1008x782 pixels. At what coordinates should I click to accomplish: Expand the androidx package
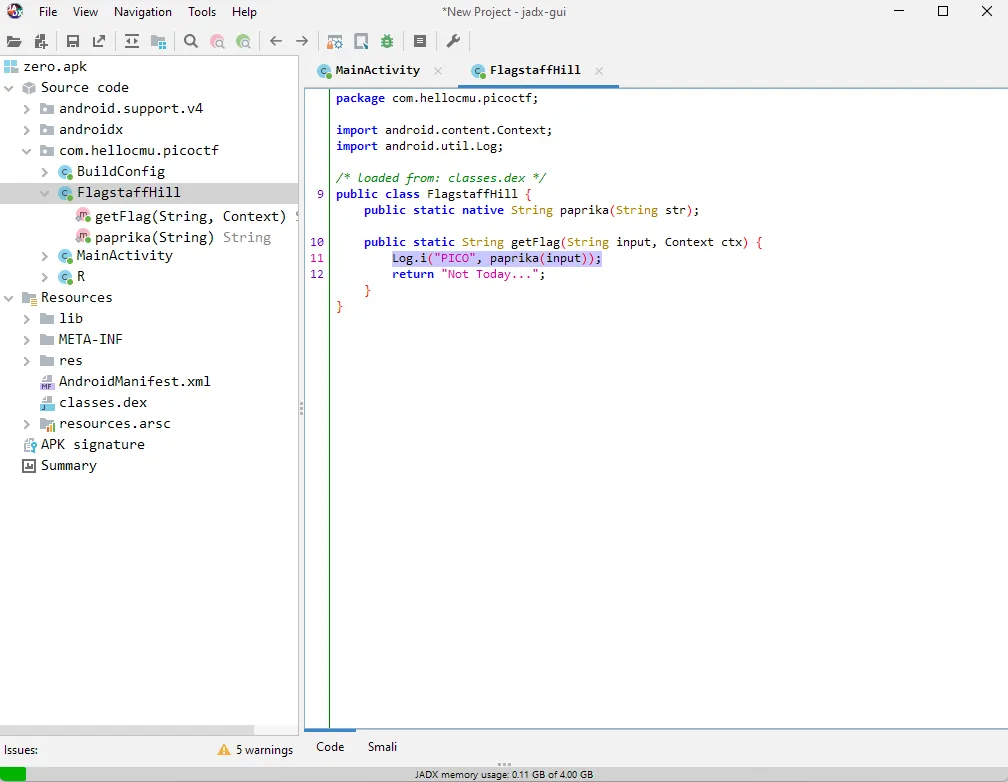(x=26, y=130)
